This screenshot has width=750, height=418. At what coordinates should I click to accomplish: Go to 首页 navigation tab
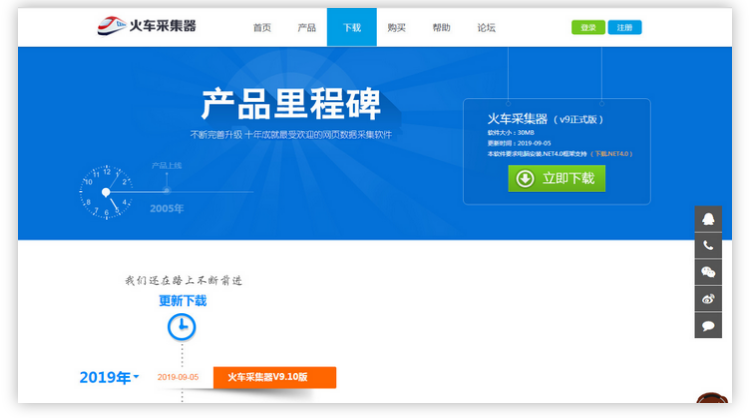pyautogui.click(x=262, y=28)
